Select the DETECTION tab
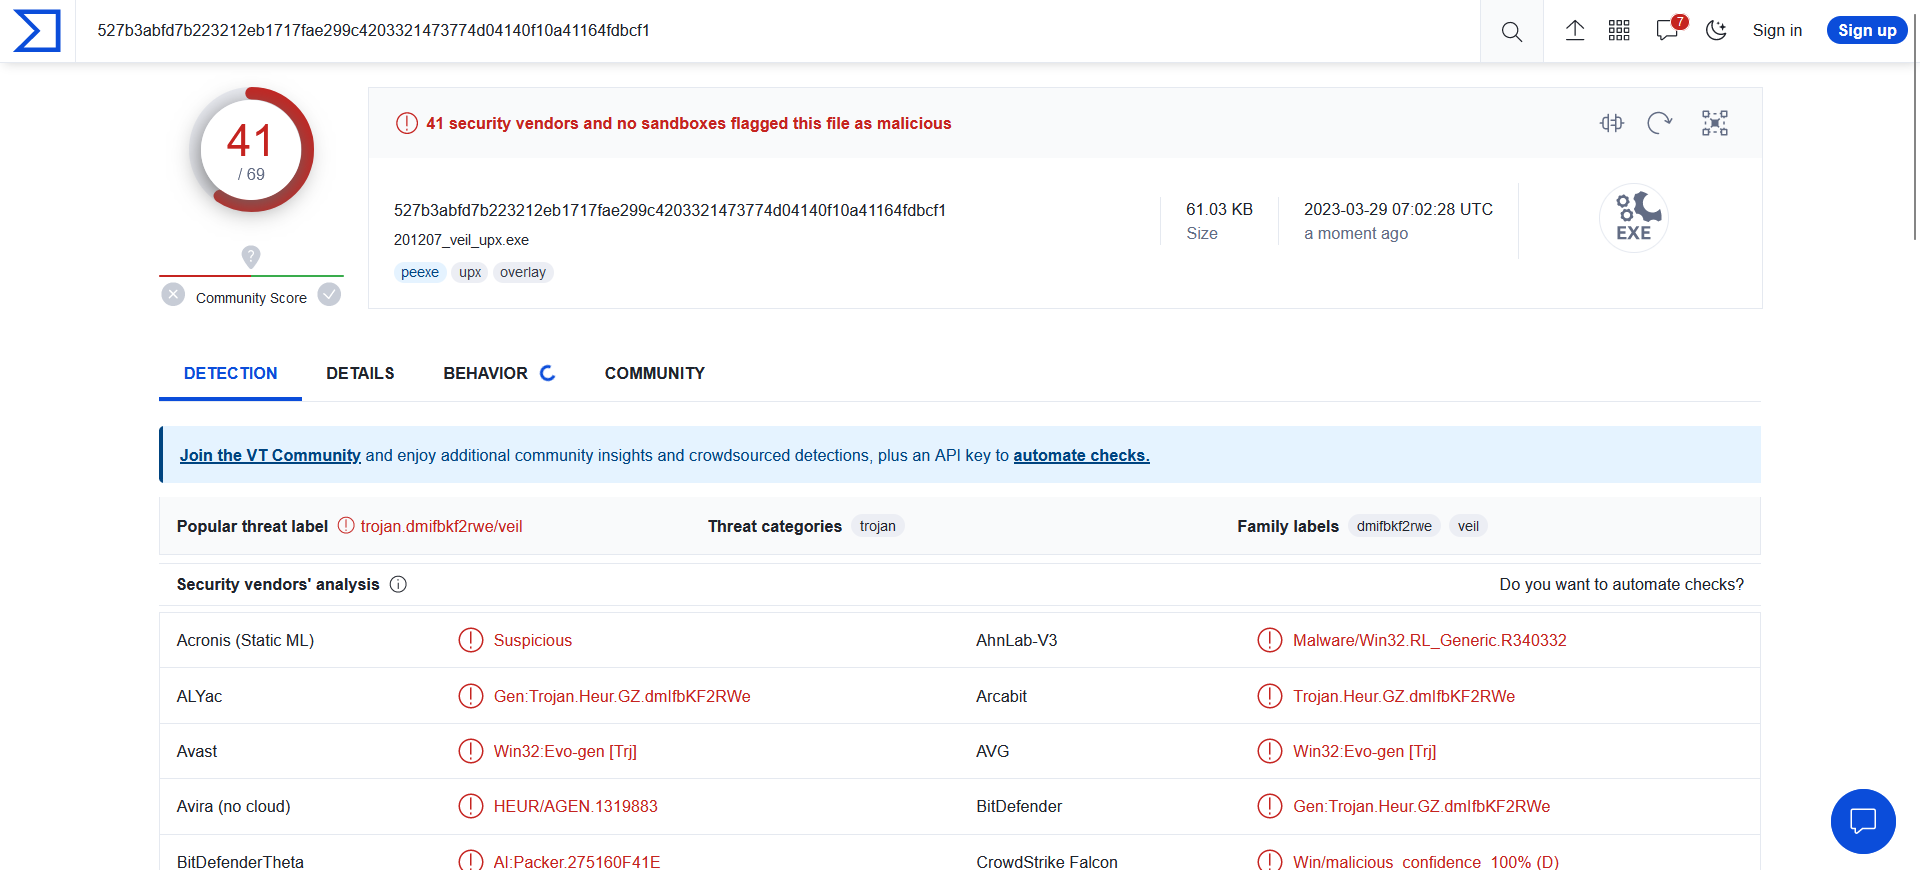The width and height of the screenshot is (1920, 870). (231, 374)
